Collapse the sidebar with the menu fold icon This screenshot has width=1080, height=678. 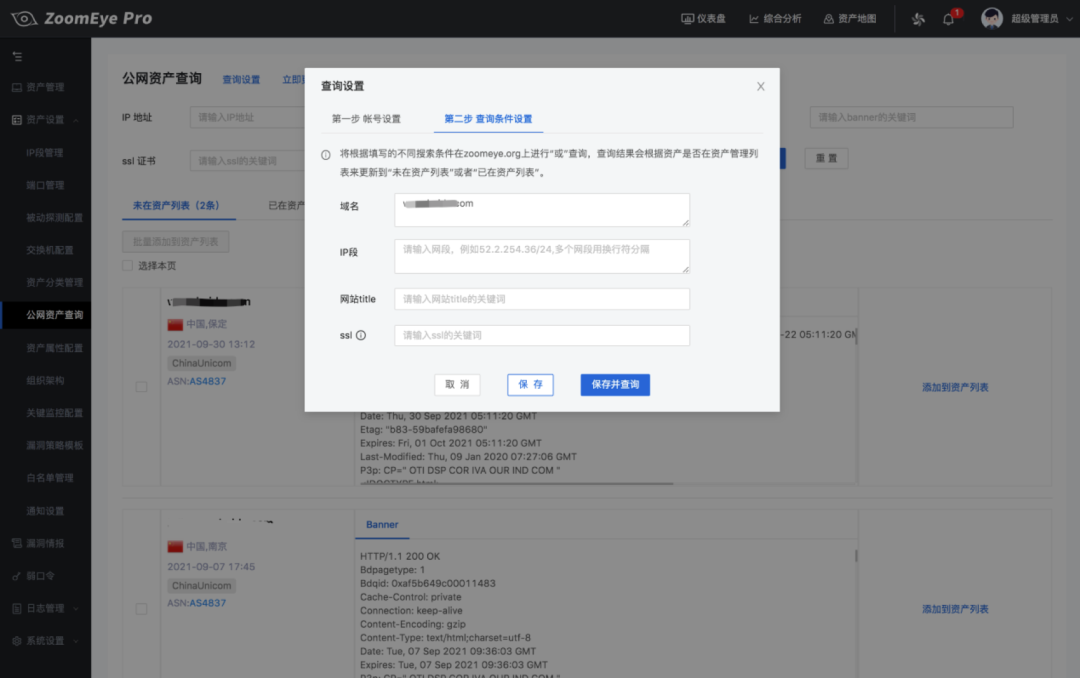click(x=17, y=56)
